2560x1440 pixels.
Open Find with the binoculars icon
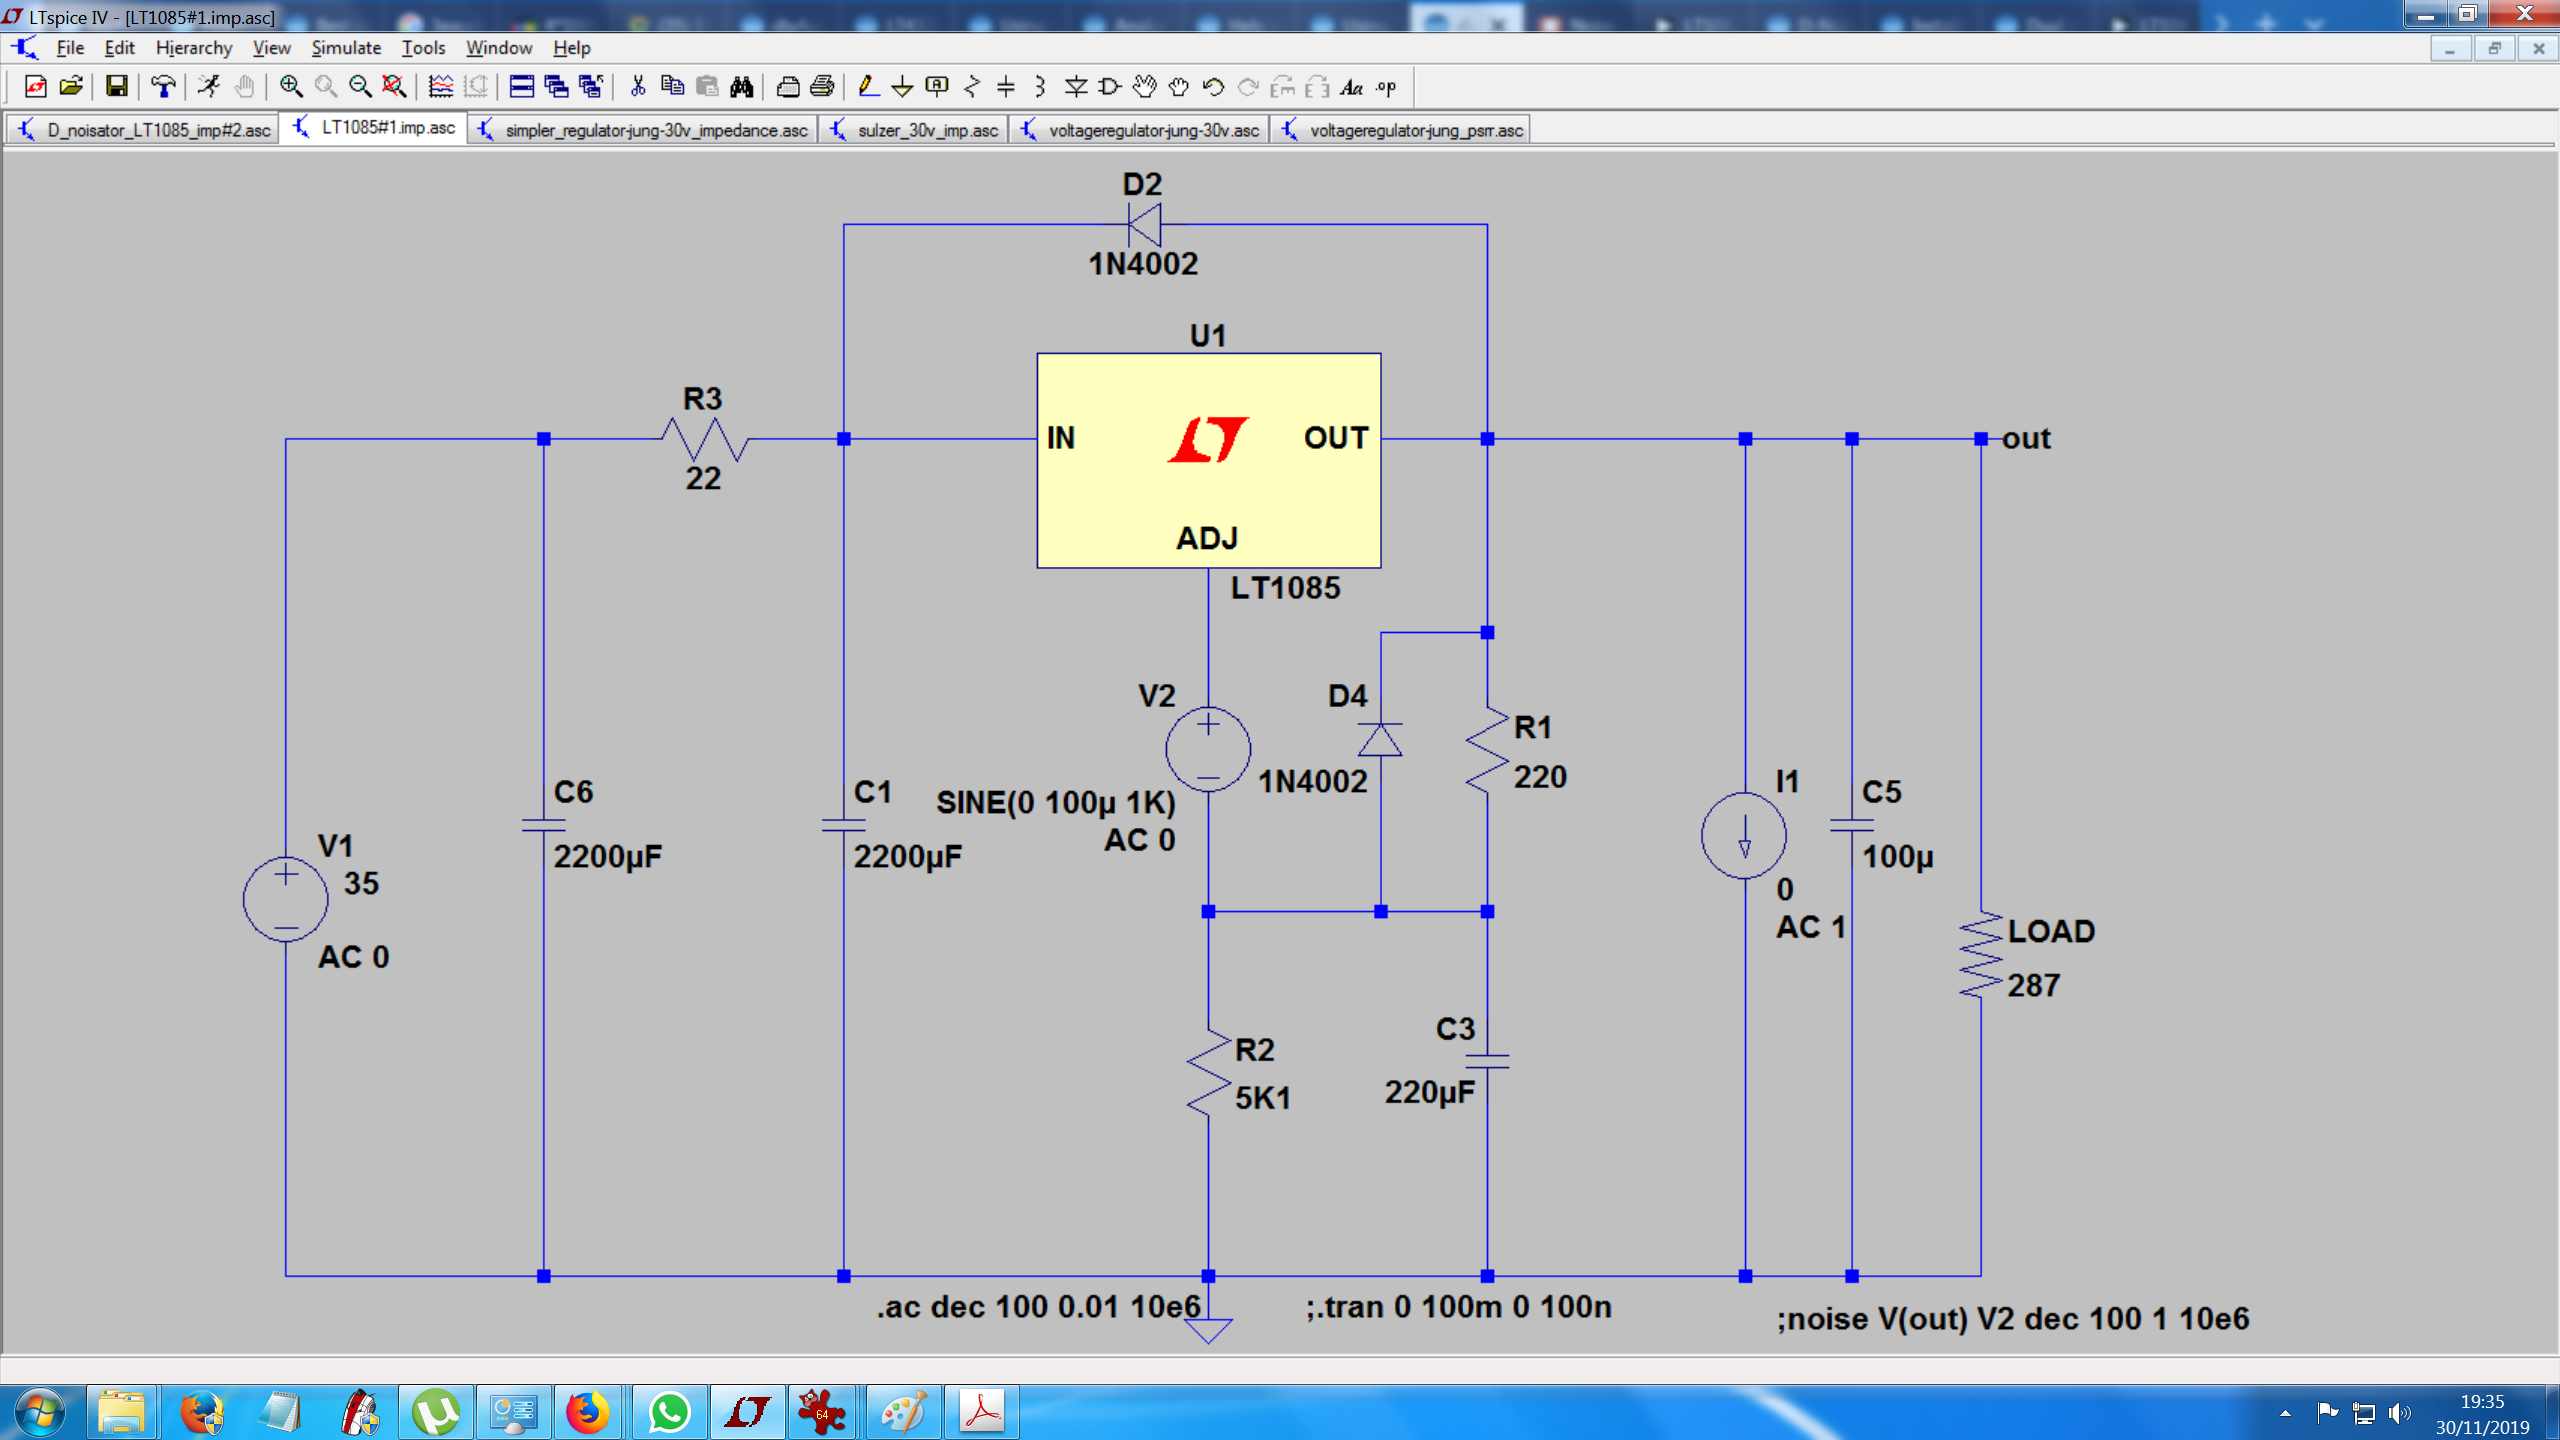click(741, 87)
